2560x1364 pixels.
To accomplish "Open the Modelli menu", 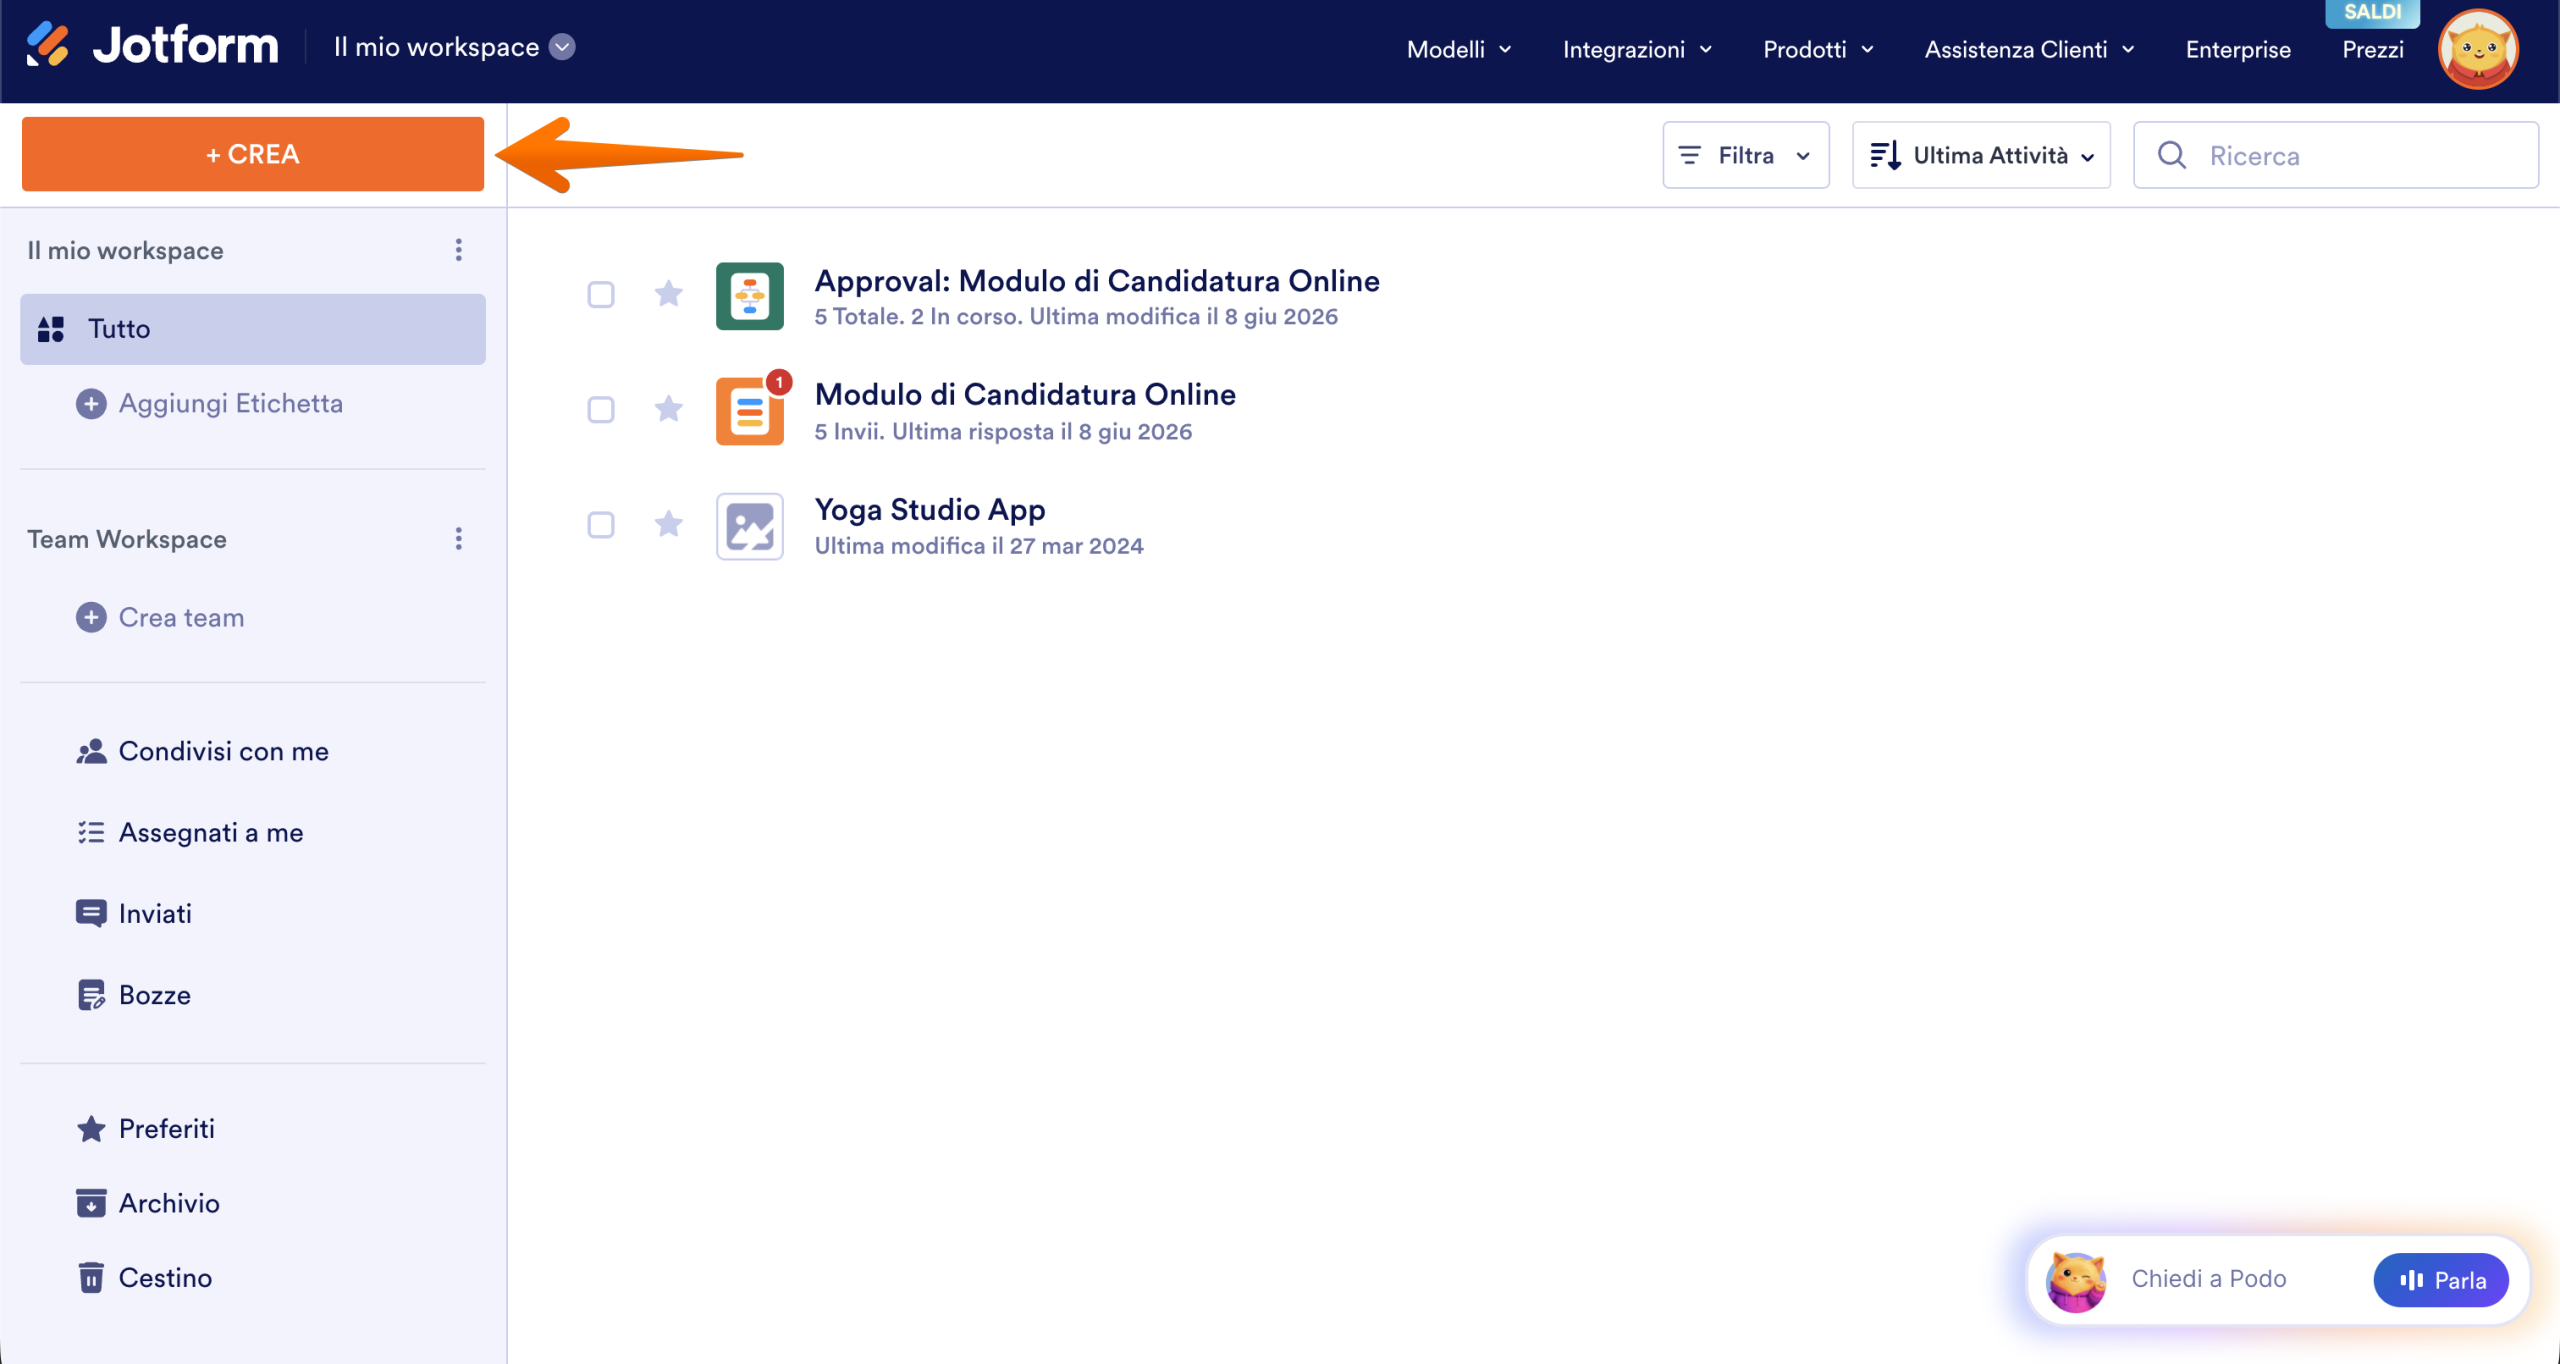I will click(x=1459, y=49).
